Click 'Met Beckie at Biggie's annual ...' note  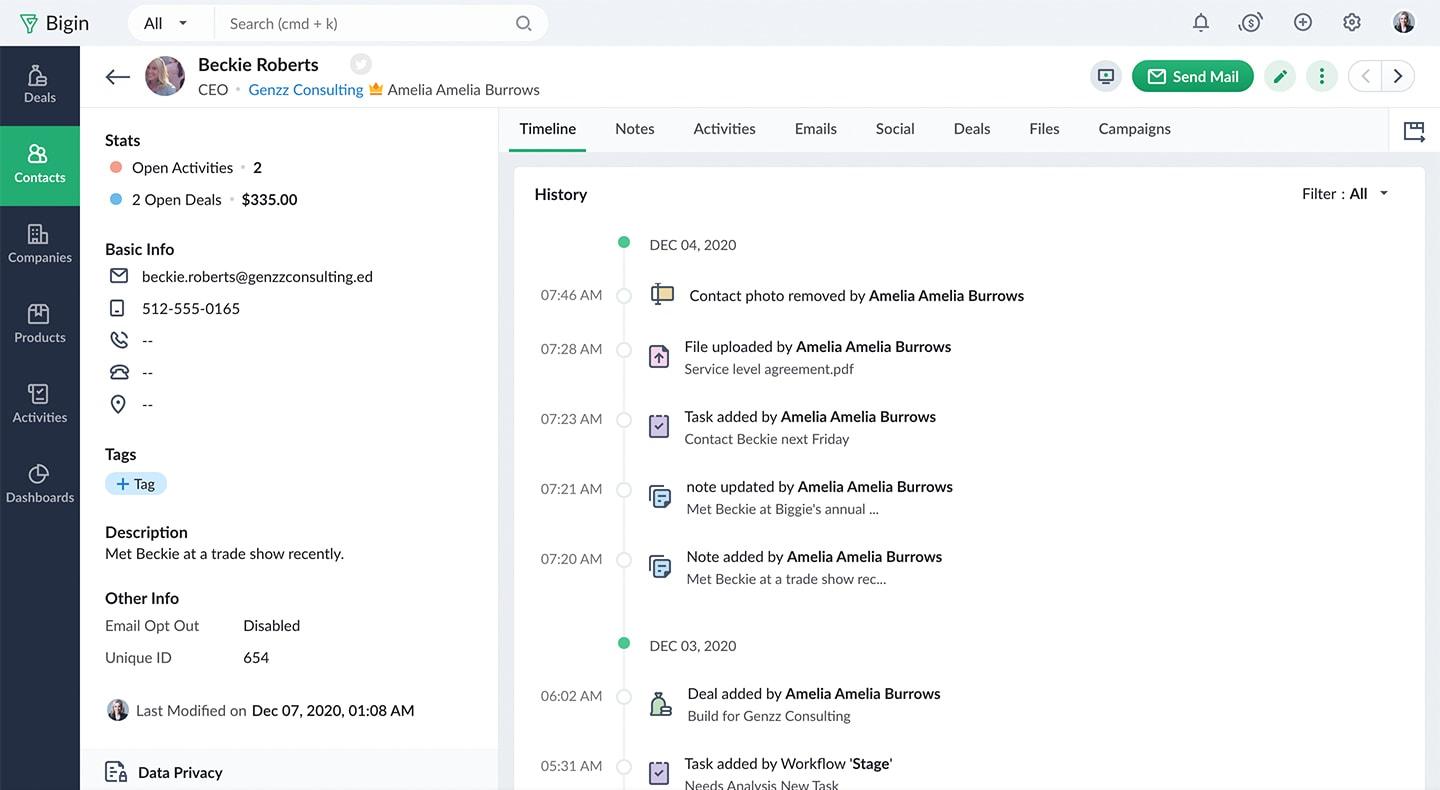tap(783, 509)
